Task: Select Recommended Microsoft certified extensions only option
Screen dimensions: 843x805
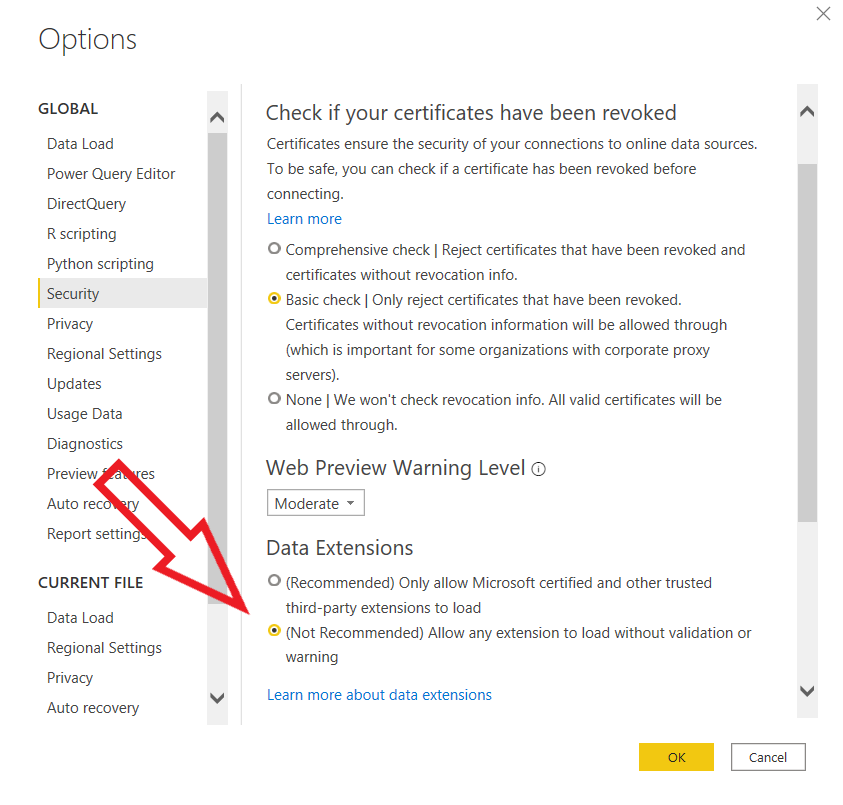Action: [275, 581]
